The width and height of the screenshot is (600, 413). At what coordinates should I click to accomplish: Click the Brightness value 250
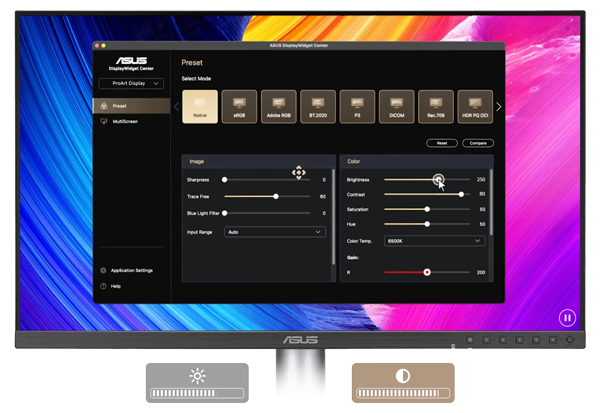point(481,180)
